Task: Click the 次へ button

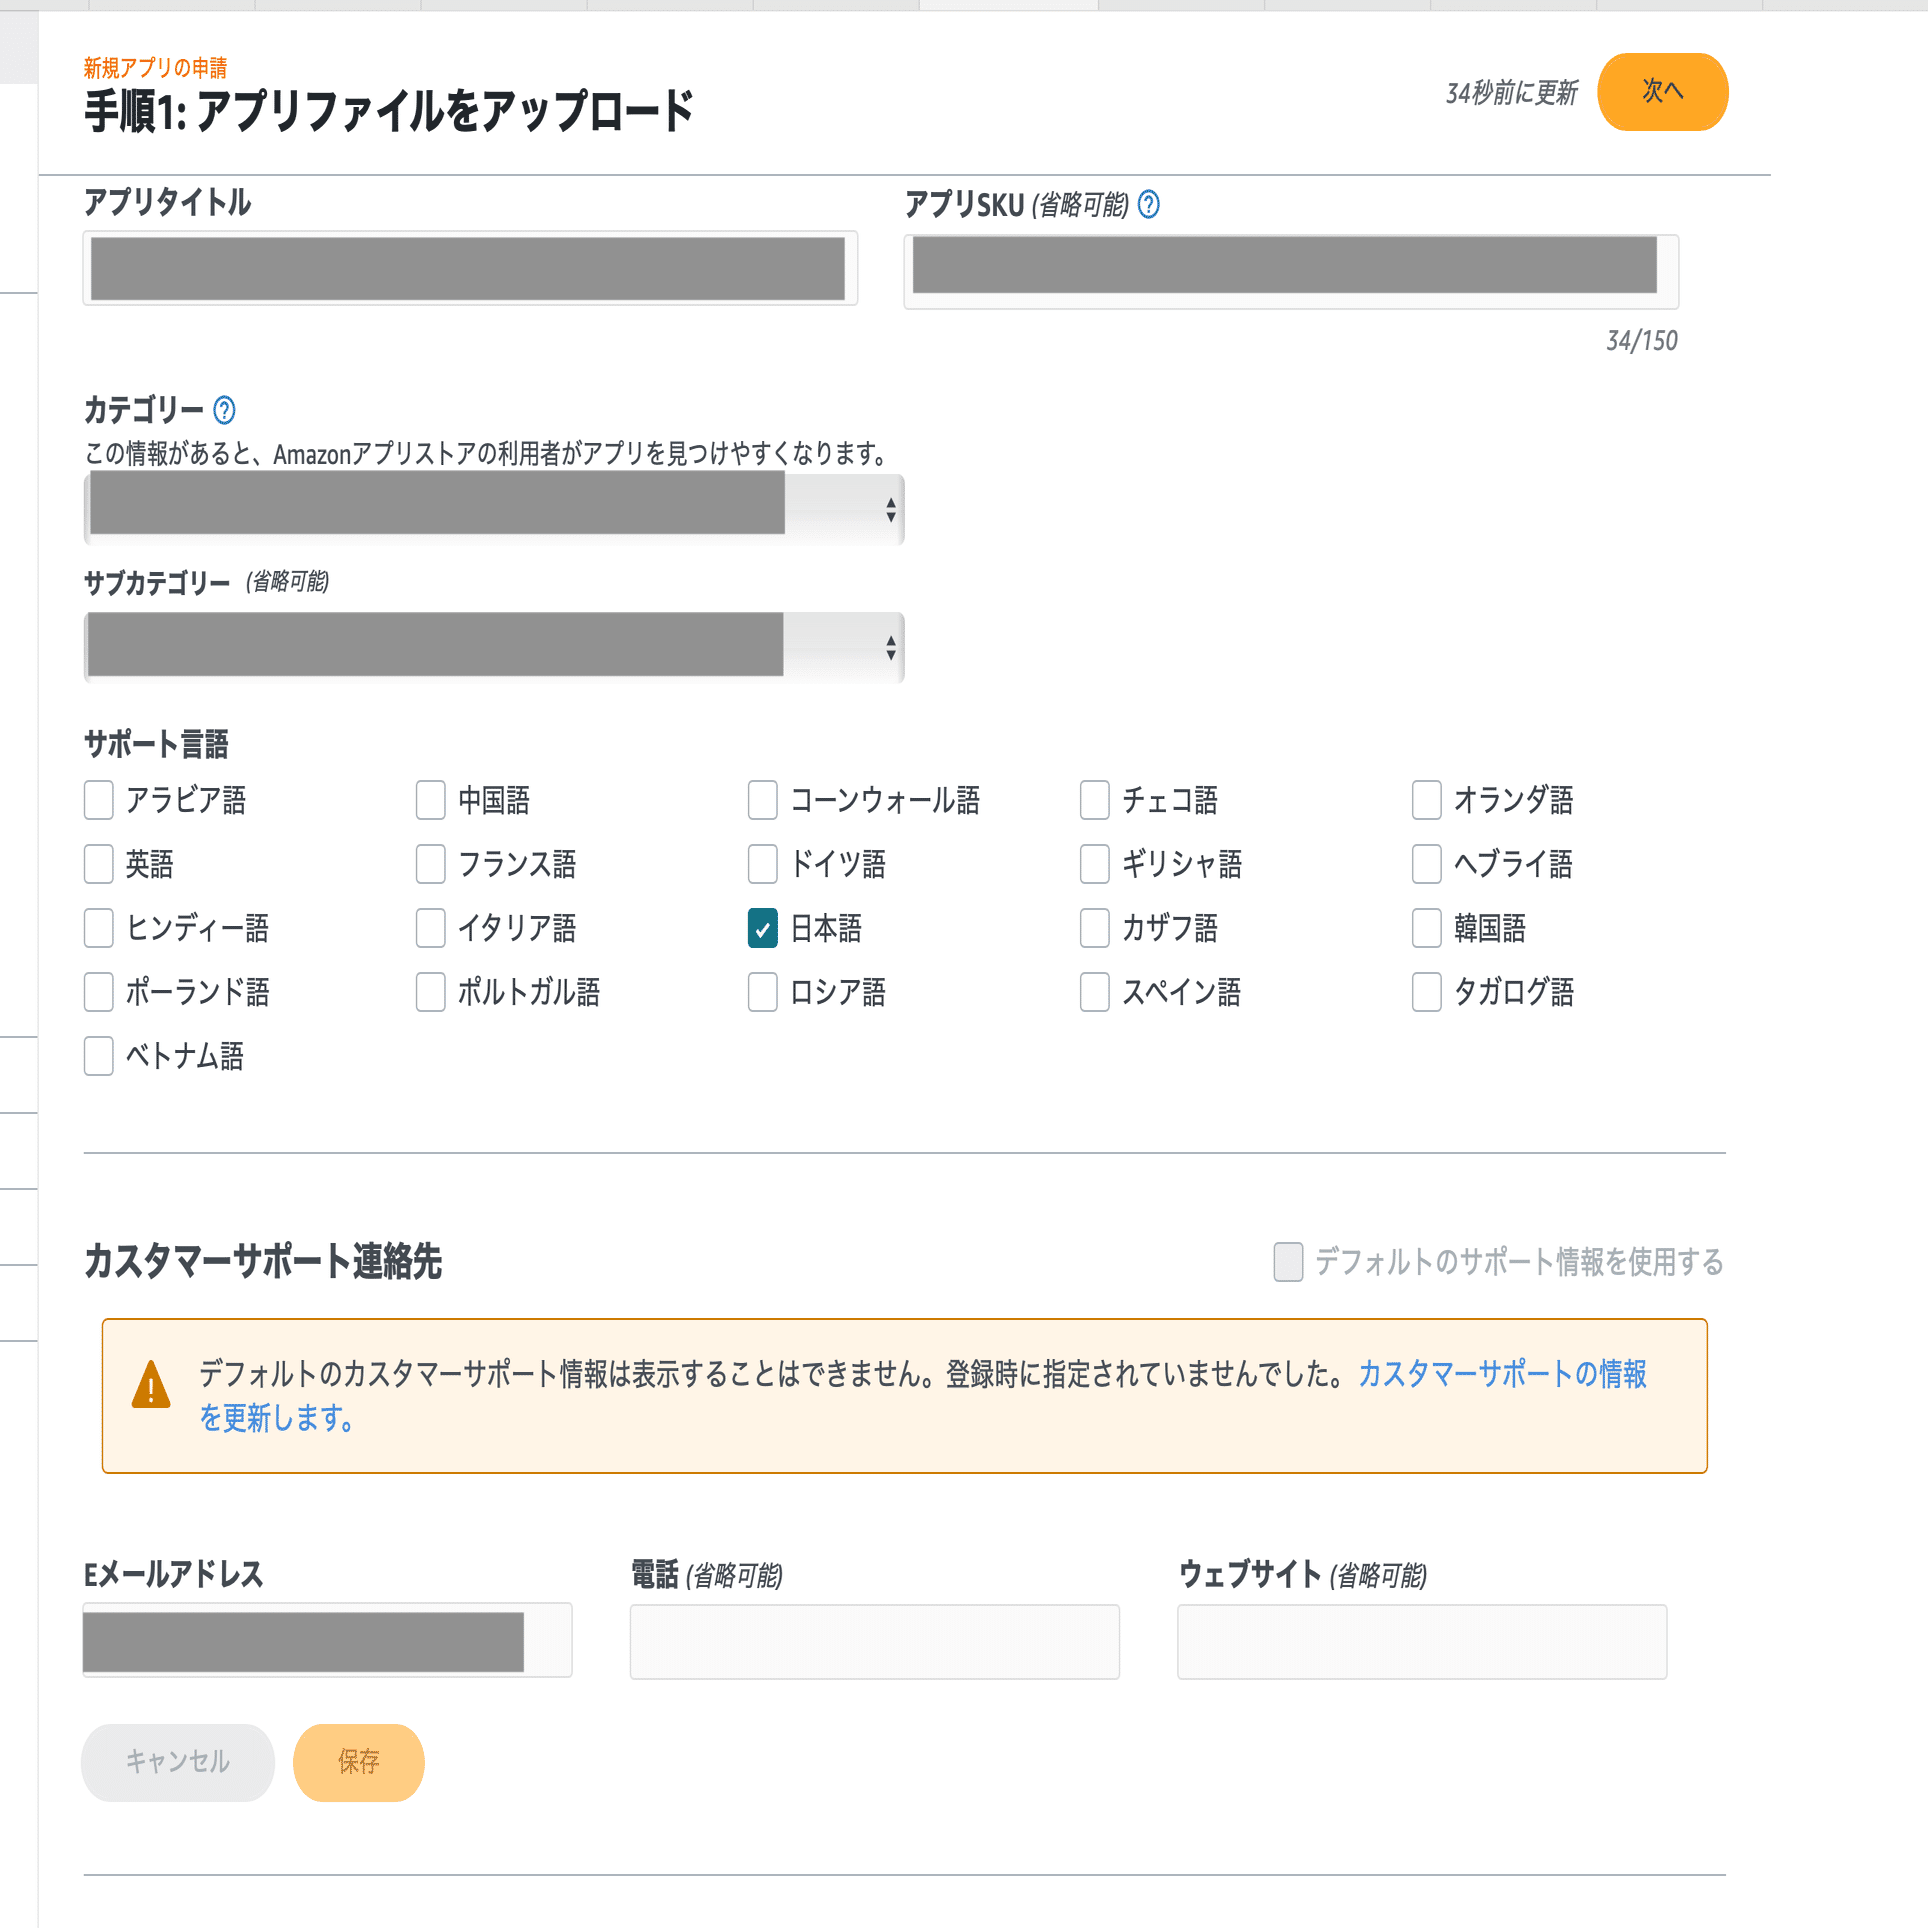Action: [1662, 91]
